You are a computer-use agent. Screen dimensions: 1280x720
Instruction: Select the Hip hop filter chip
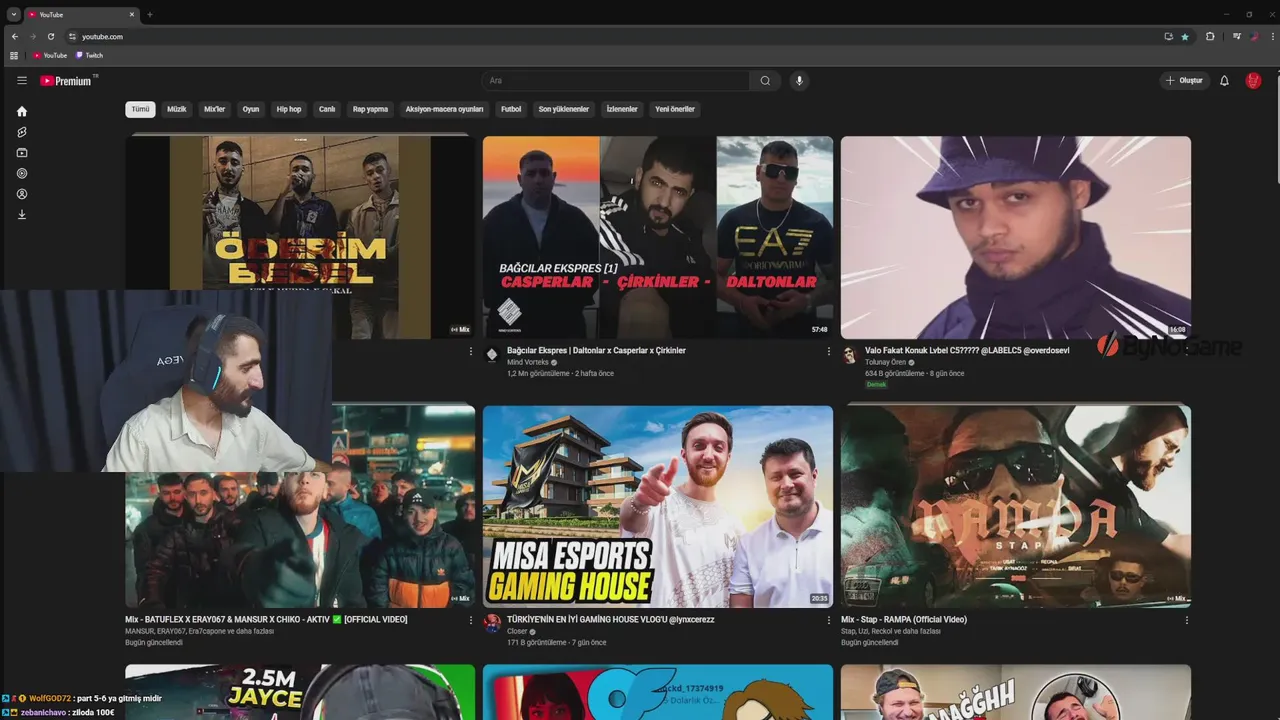pos(289,109)
